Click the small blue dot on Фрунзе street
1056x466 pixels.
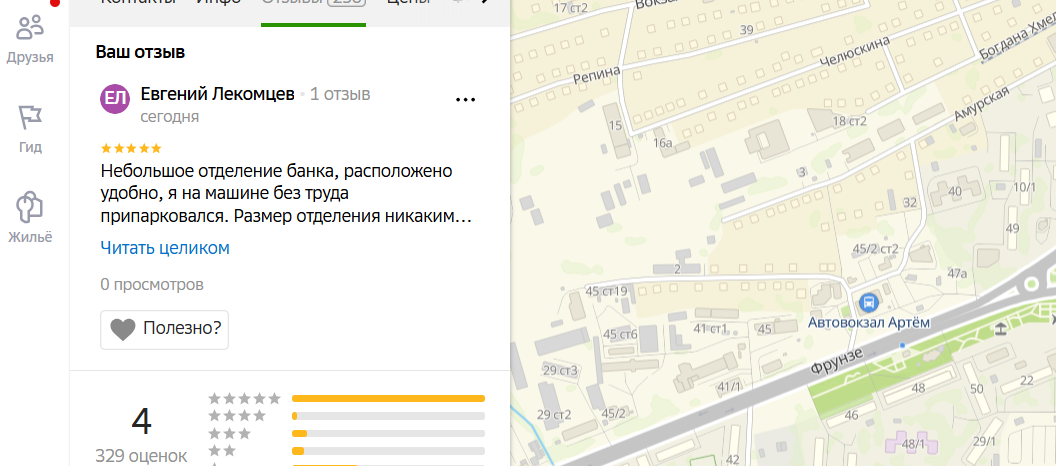pyautogui.click(x=902, y=345)
